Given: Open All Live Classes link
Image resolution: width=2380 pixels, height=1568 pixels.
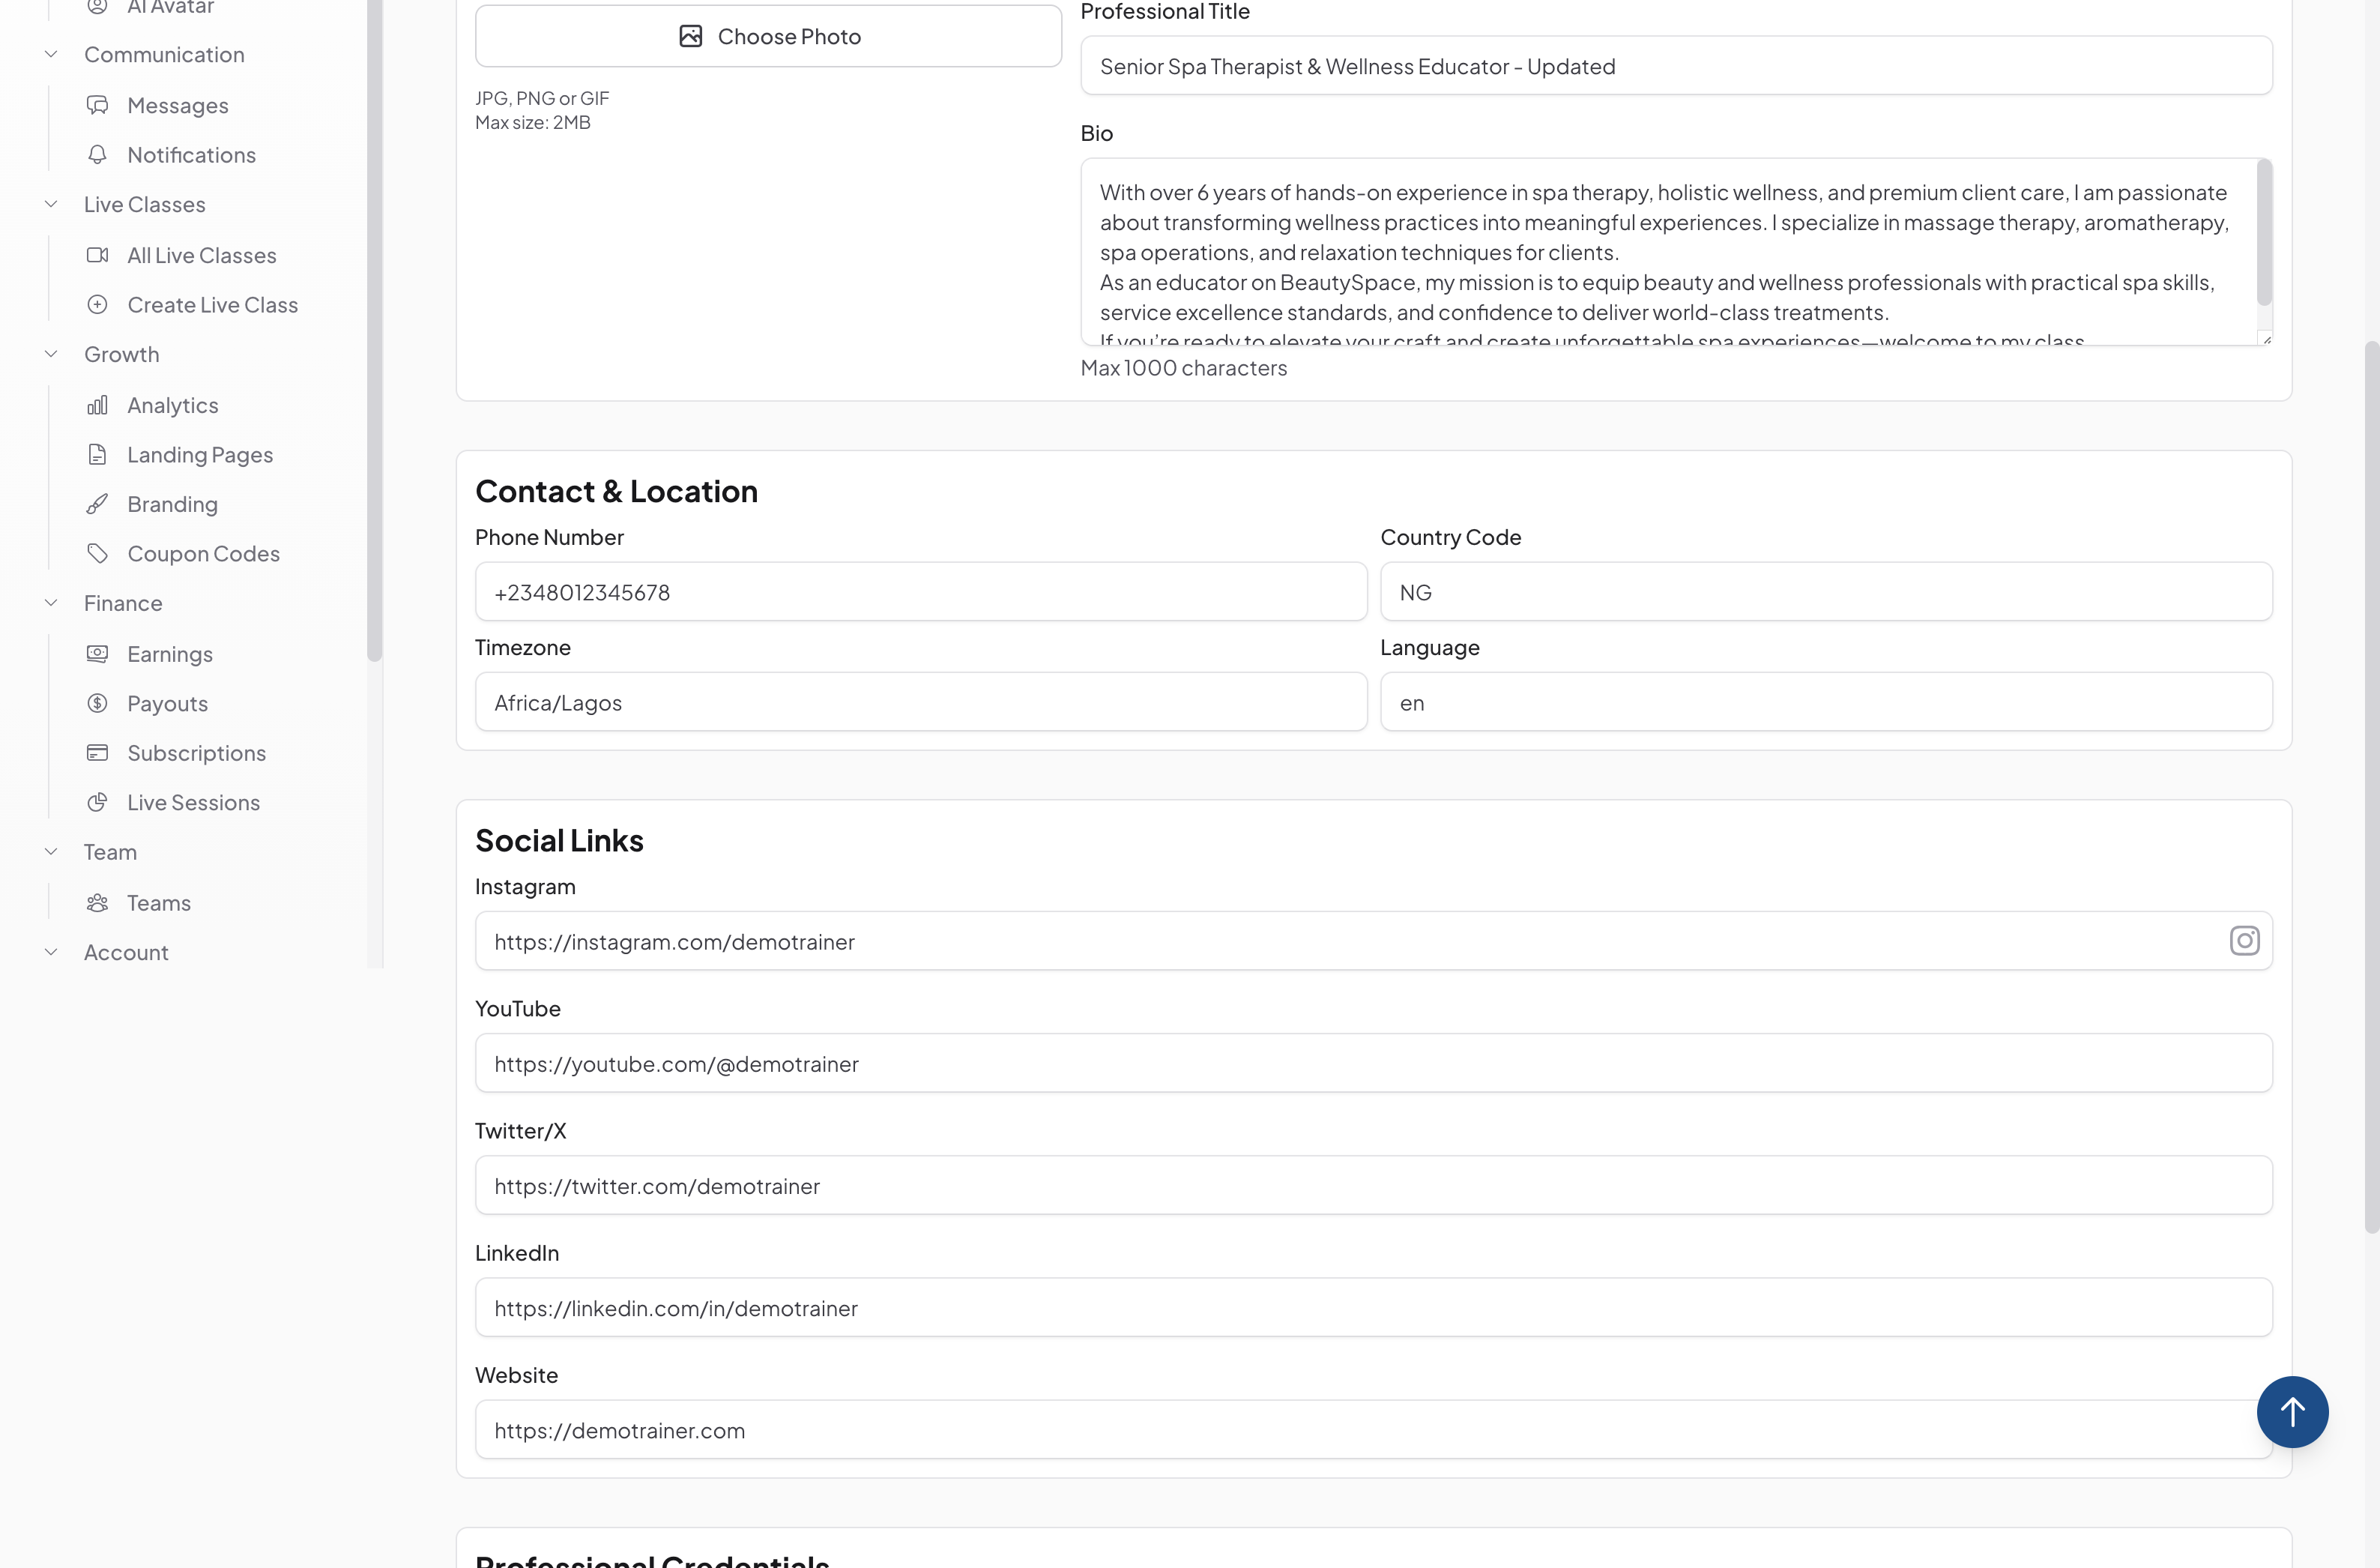Looking at the screenshot, I should point(201,255).
